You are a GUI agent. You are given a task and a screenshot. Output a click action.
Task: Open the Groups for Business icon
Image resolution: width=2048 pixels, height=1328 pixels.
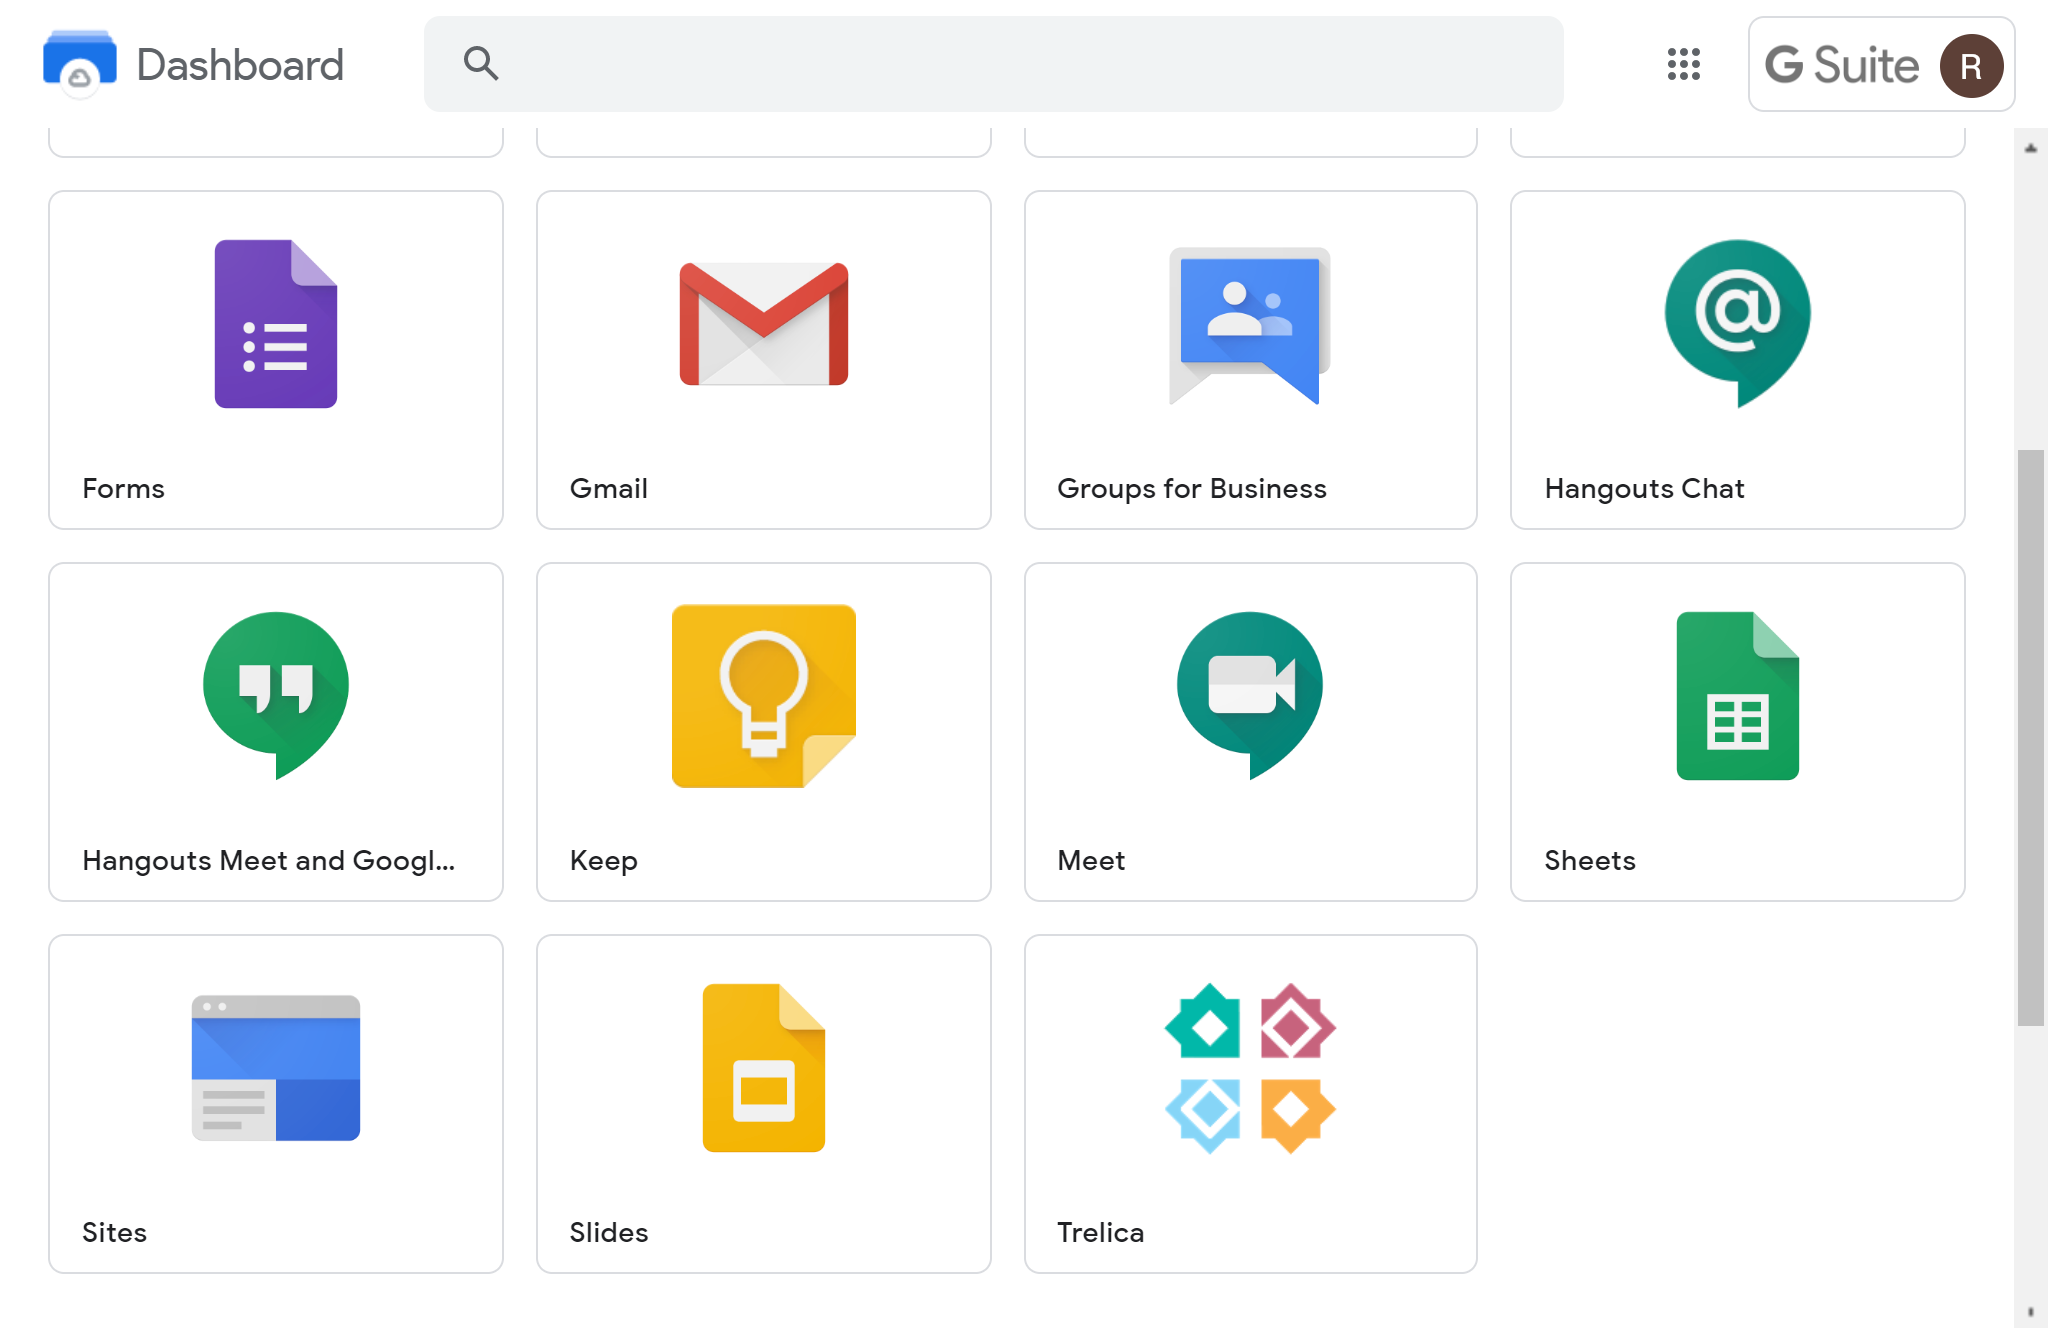[1250, 326]
